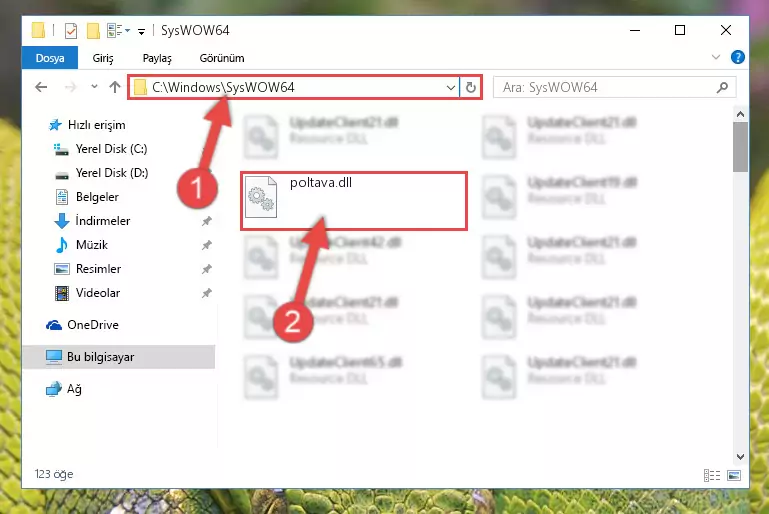Click the Hızlı erişim star icon
769x514 pixels.
click(55, 125)
